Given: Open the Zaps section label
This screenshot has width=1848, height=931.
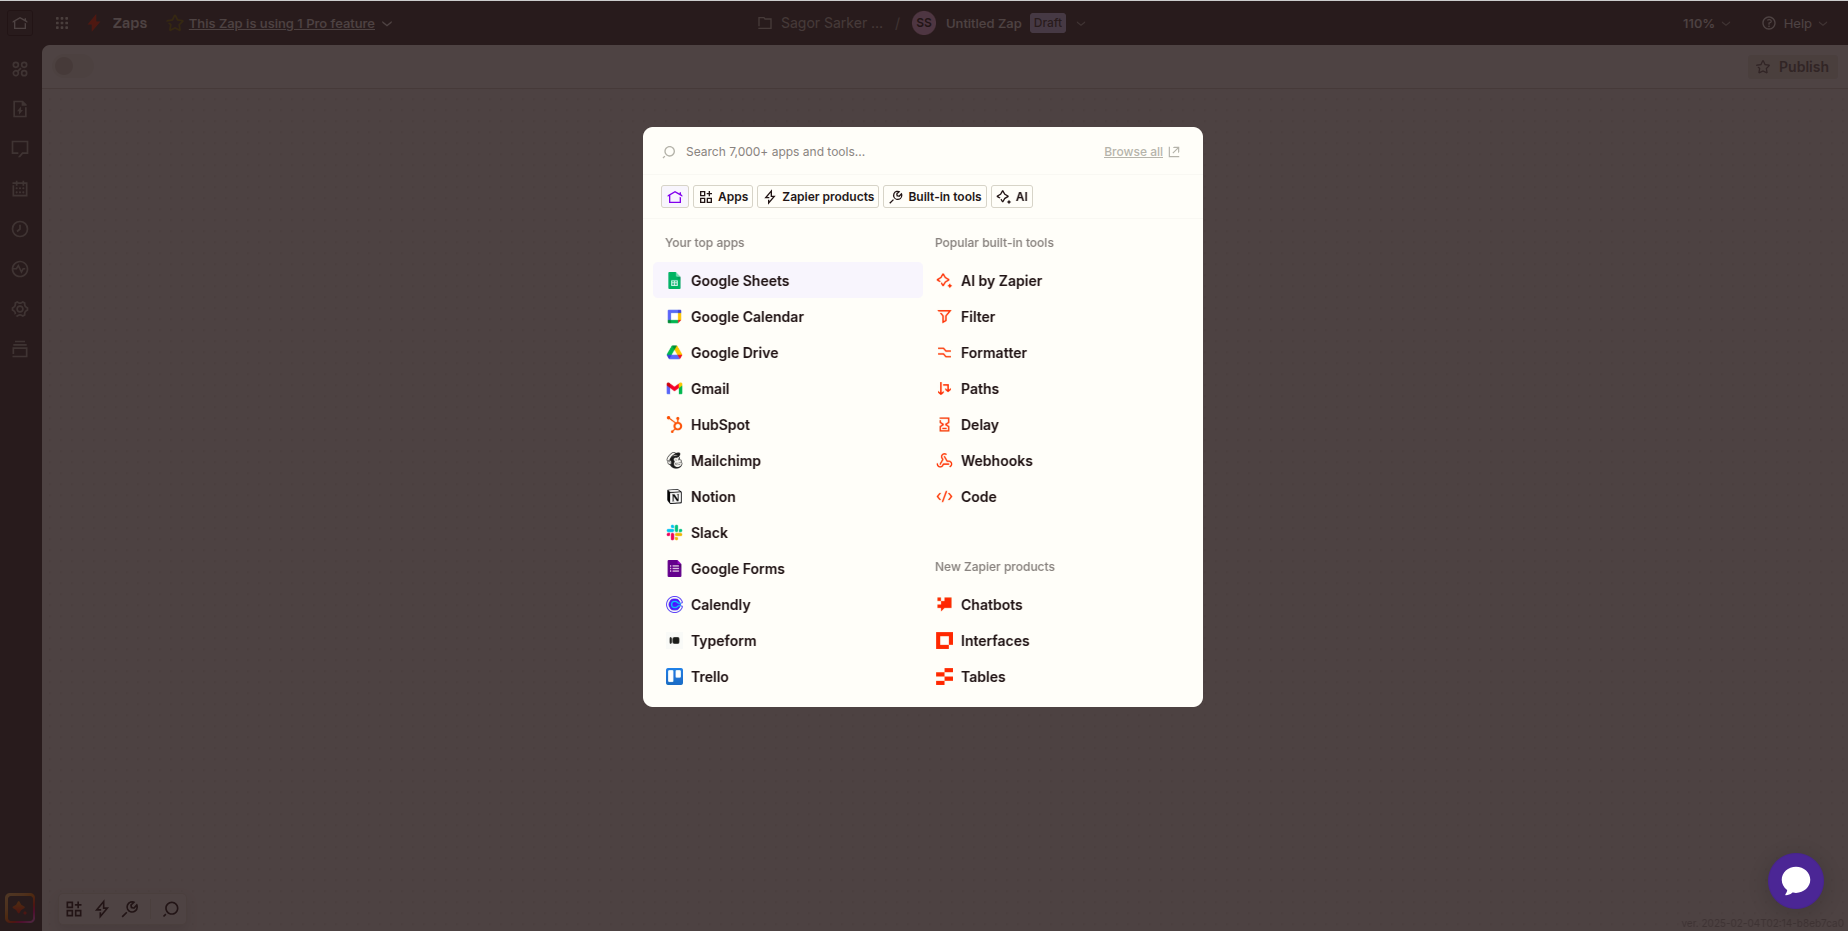Looking at the screenshot, I should (x=130, y=23).
